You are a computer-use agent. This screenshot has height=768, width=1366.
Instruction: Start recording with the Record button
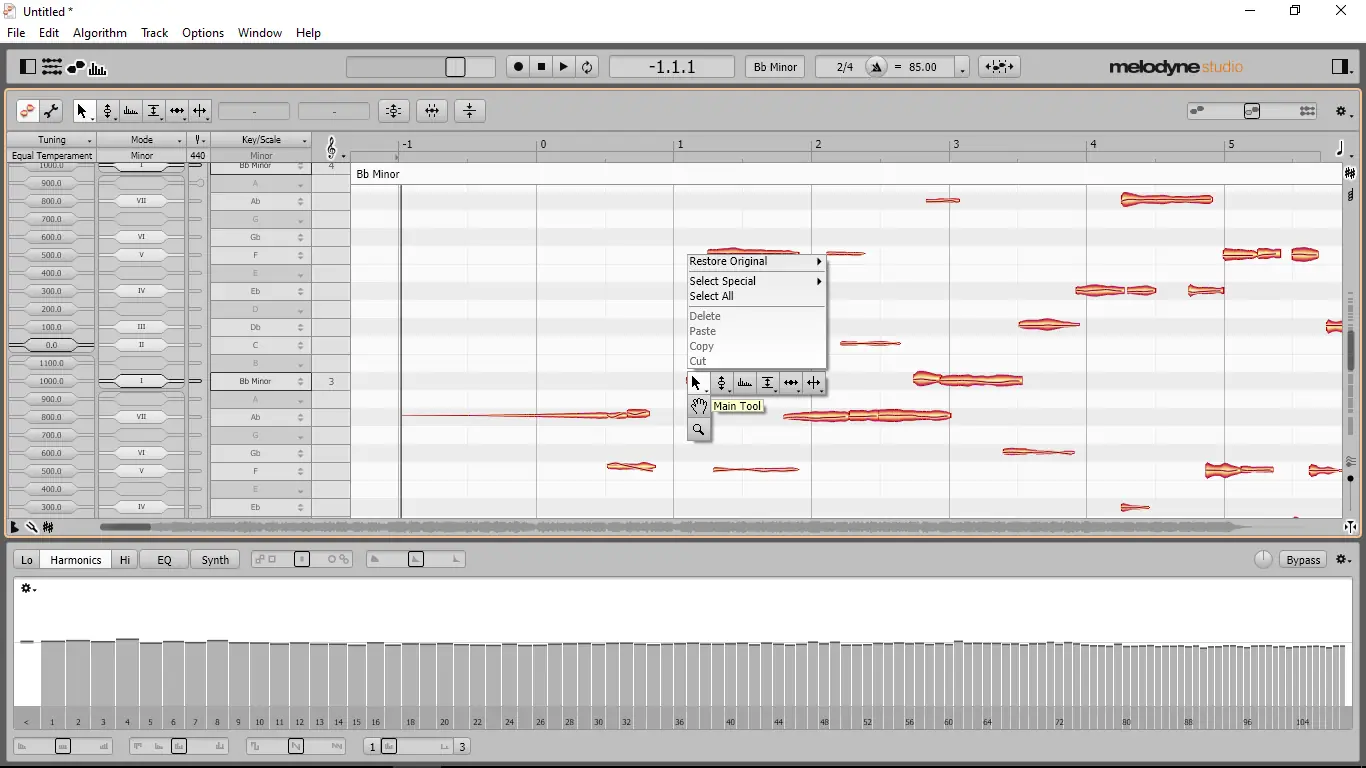(518, 67)
